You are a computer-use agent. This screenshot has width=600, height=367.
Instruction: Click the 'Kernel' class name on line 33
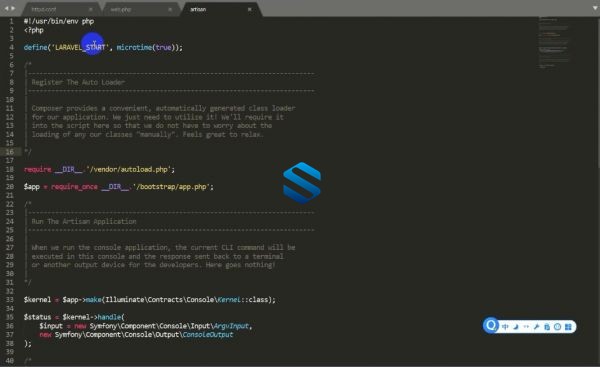point(229,300)
